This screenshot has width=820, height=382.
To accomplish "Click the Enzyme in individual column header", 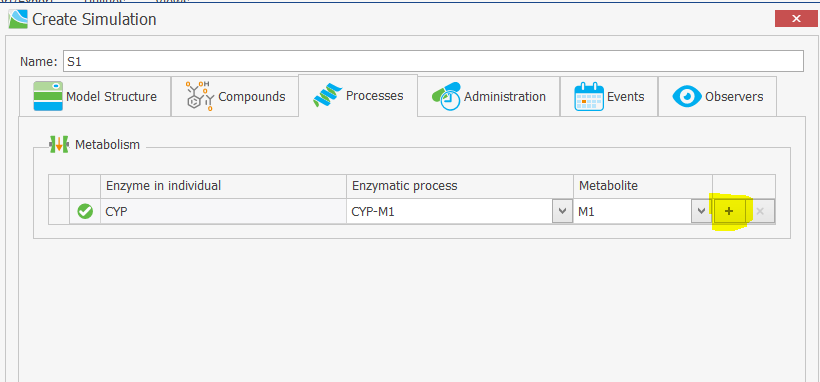I will (223, 186).
